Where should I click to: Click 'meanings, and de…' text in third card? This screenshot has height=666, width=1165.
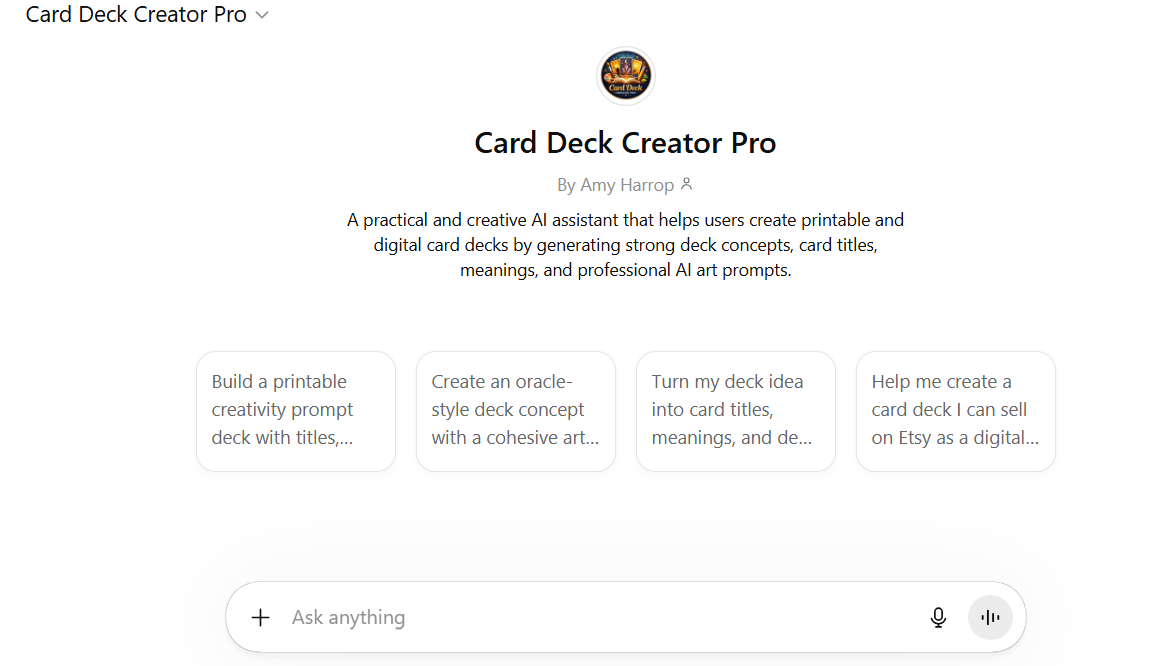(731, 437)
